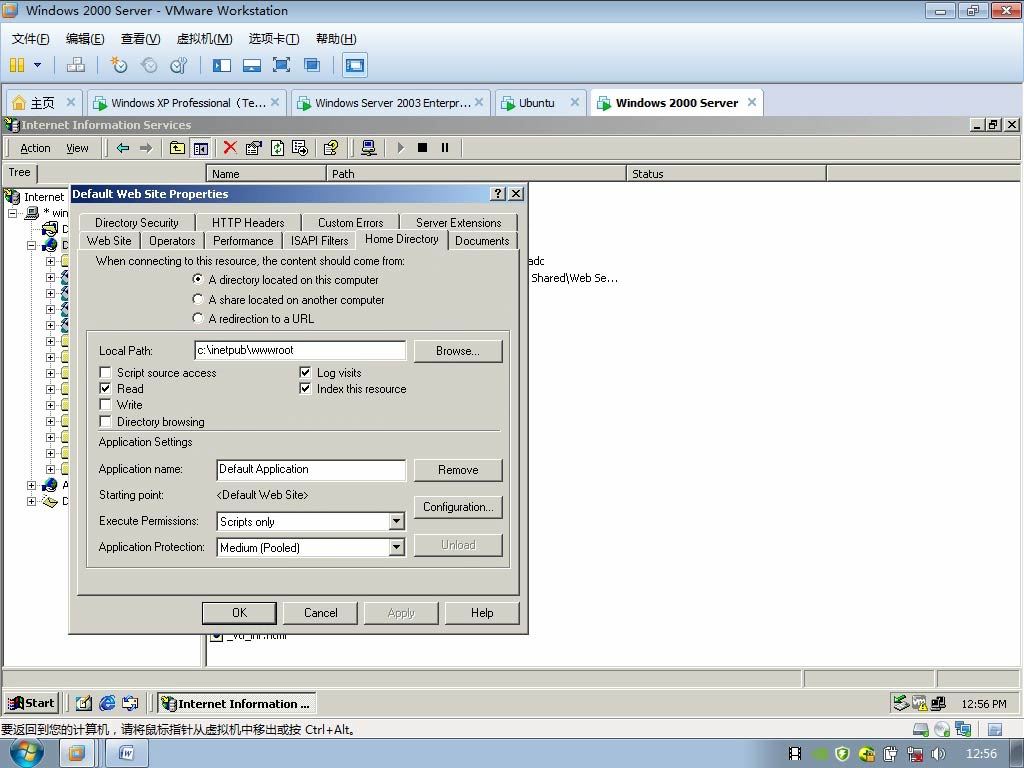Enable the Write checkbox
The height and width of the screenshot is (768, 1024).
(106, 405)
